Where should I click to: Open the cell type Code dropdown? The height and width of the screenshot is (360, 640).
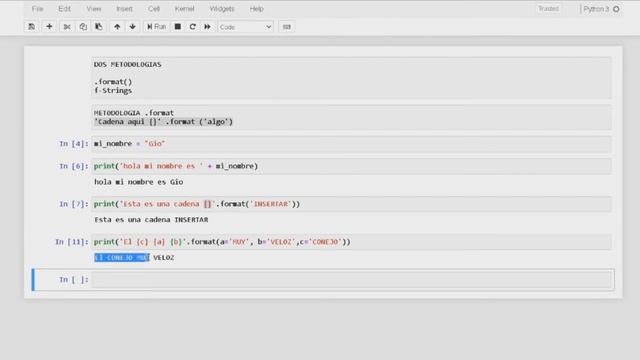tap(245, 27)
